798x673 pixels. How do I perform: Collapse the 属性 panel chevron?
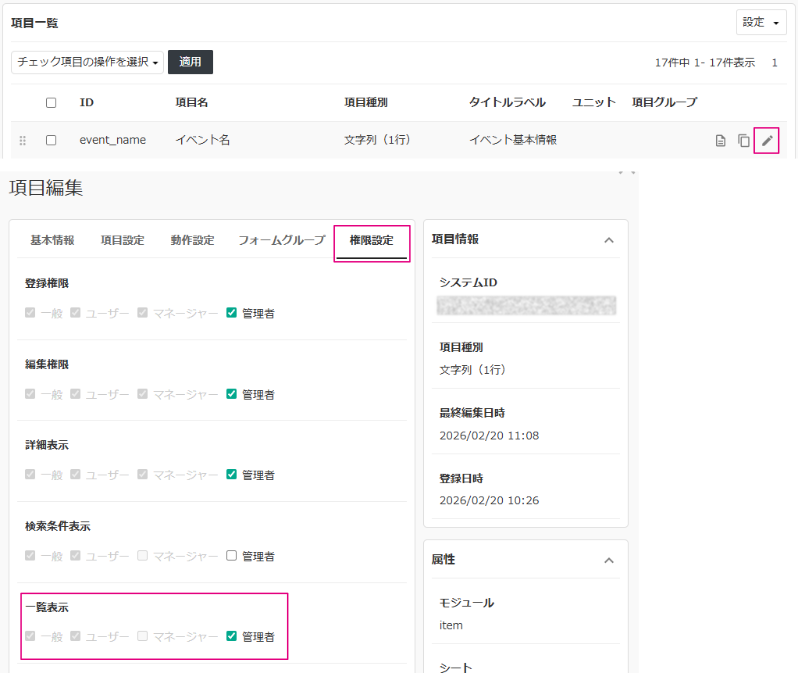click(609, 560)
